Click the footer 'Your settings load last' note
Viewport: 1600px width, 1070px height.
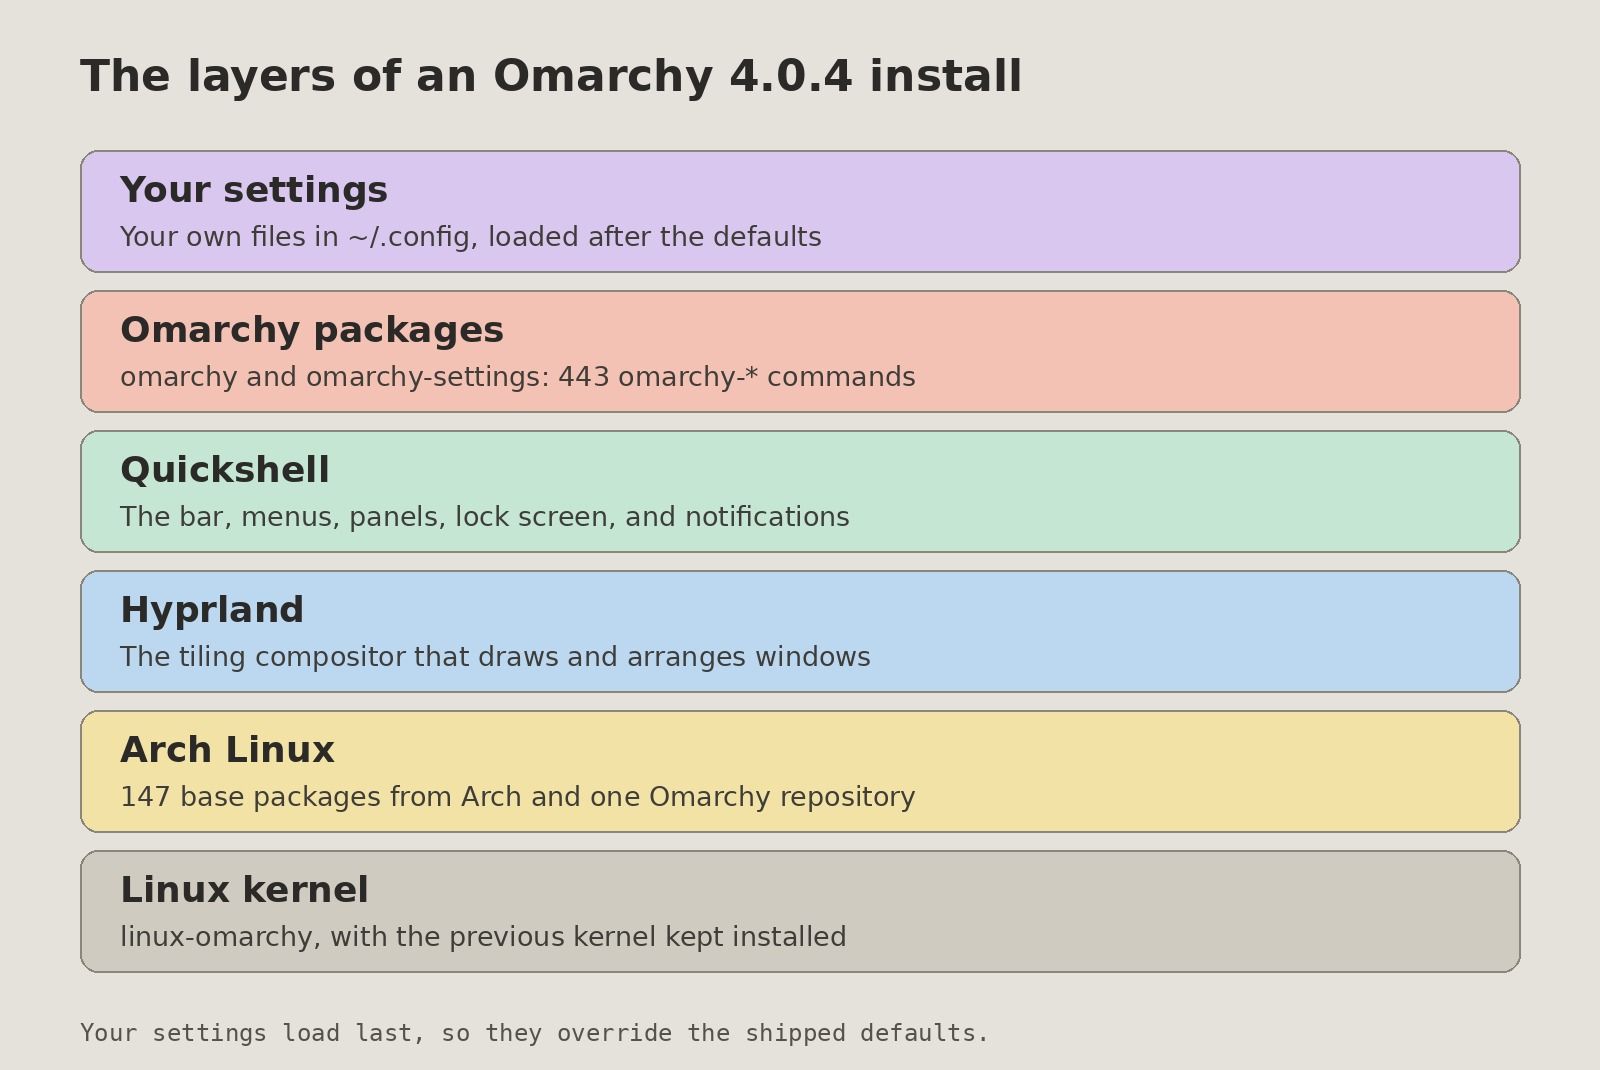[535, 1033]
